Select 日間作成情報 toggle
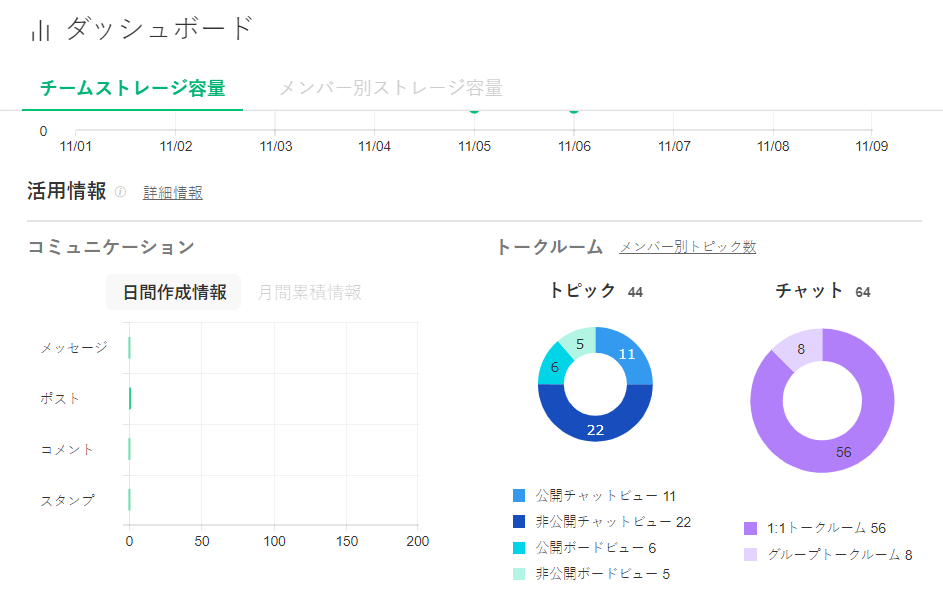The width and height of the screenshot is (943, 606). [174, 292]
